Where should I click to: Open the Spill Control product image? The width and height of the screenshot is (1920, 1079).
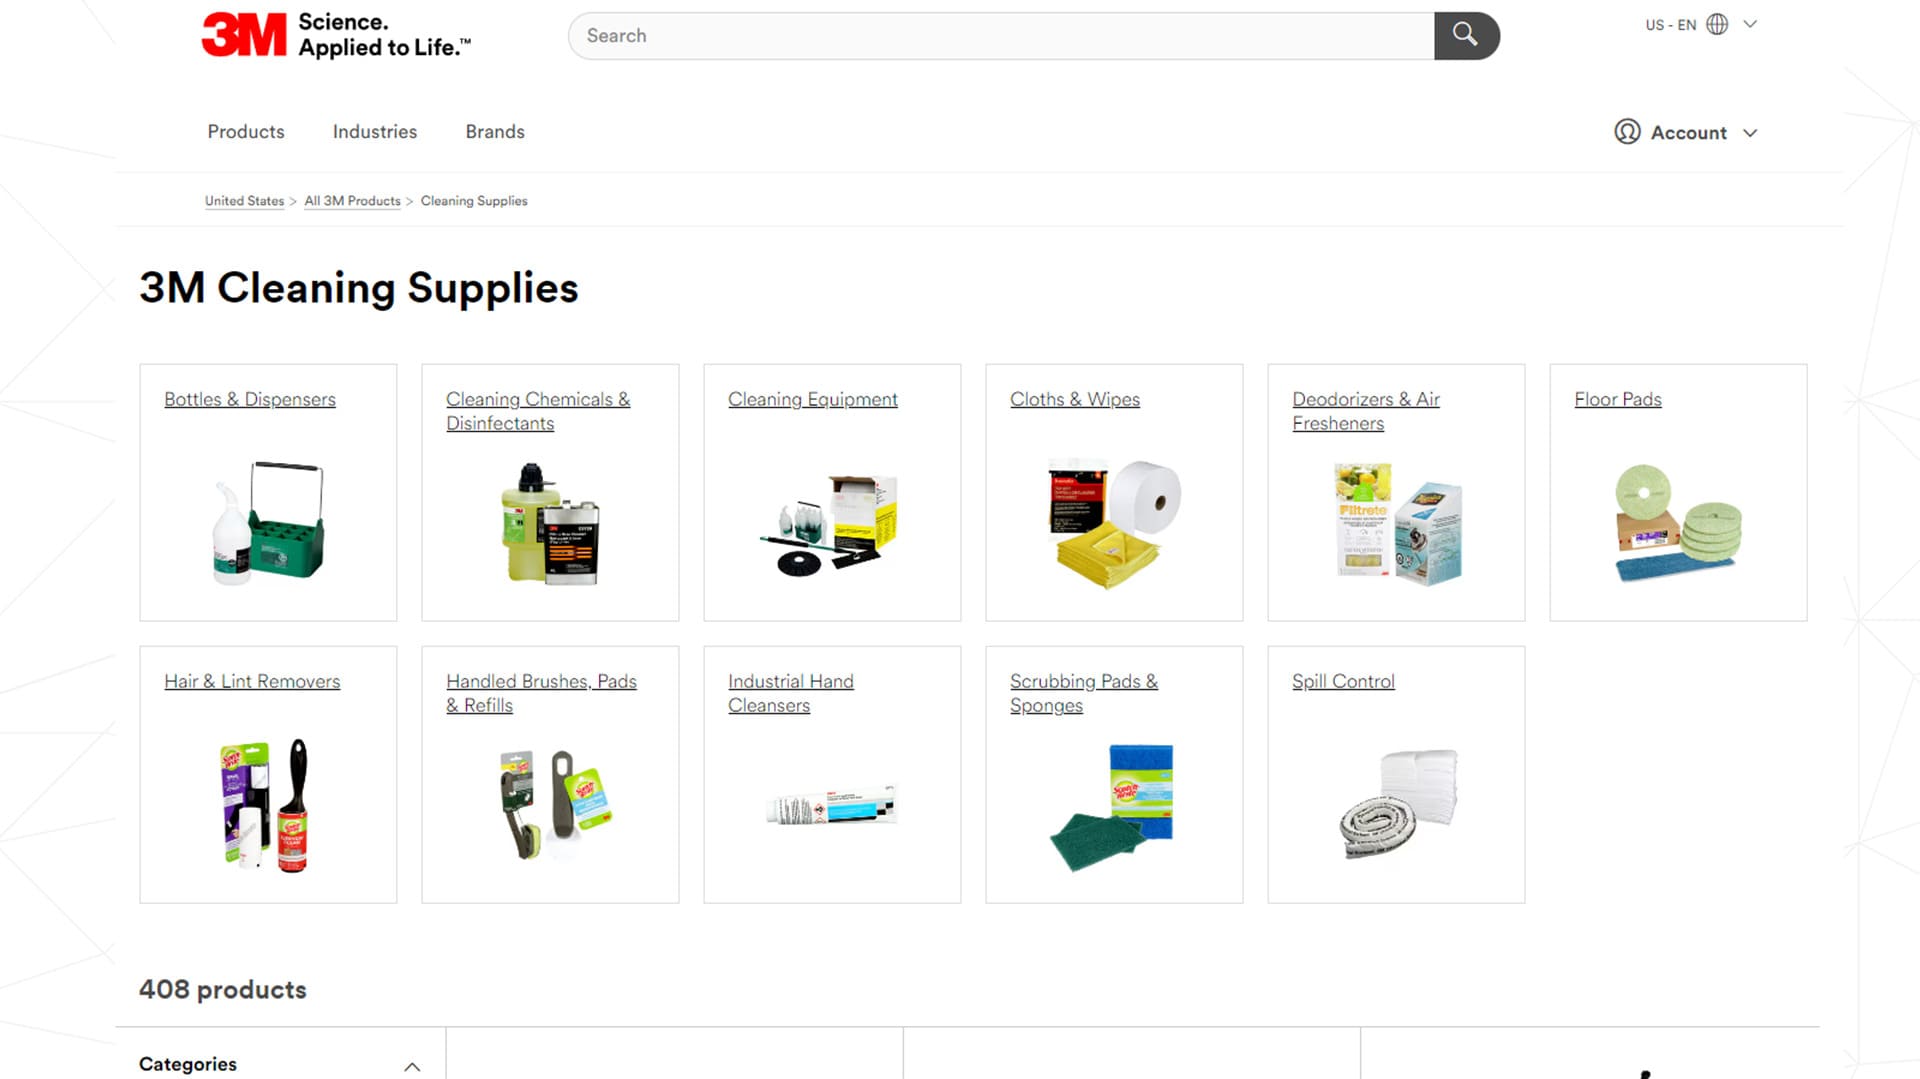(x=1397, y=804)
